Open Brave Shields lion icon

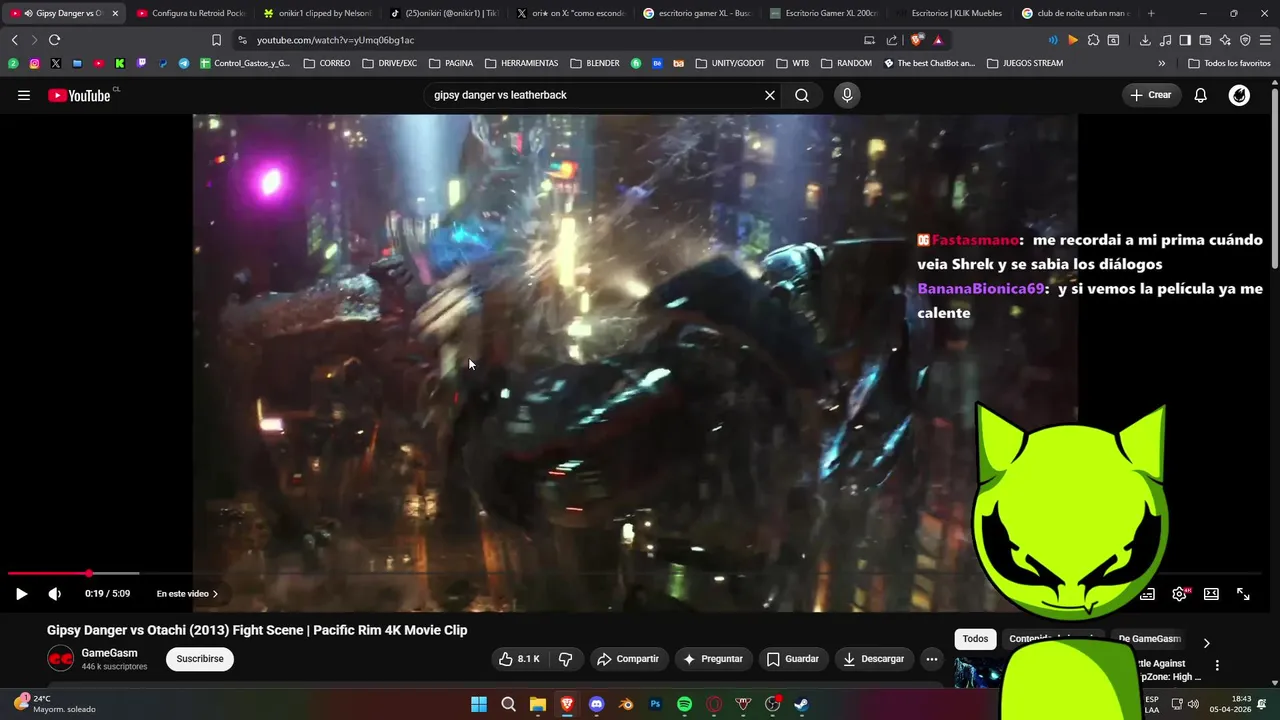pos(917,40)
